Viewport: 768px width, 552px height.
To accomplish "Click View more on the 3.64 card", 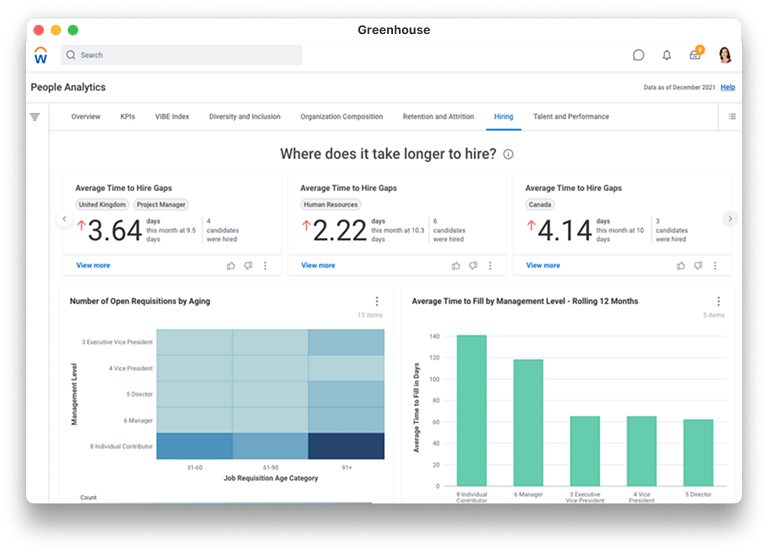I will coord(93,265).
